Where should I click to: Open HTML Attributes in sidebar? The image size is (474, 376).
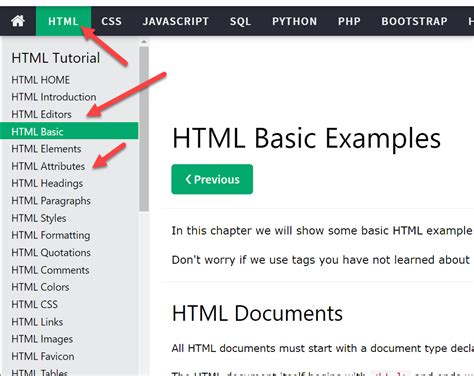click(48, 166)
